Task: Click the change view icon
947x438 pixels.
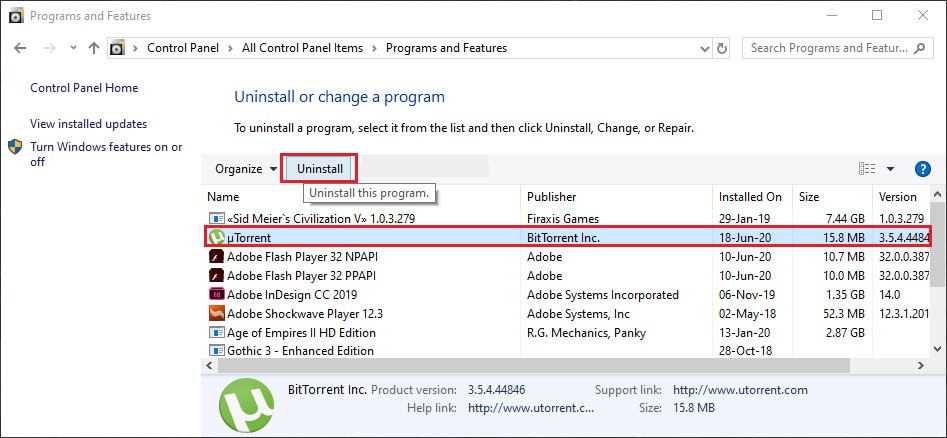Action: tap(867, 169)
